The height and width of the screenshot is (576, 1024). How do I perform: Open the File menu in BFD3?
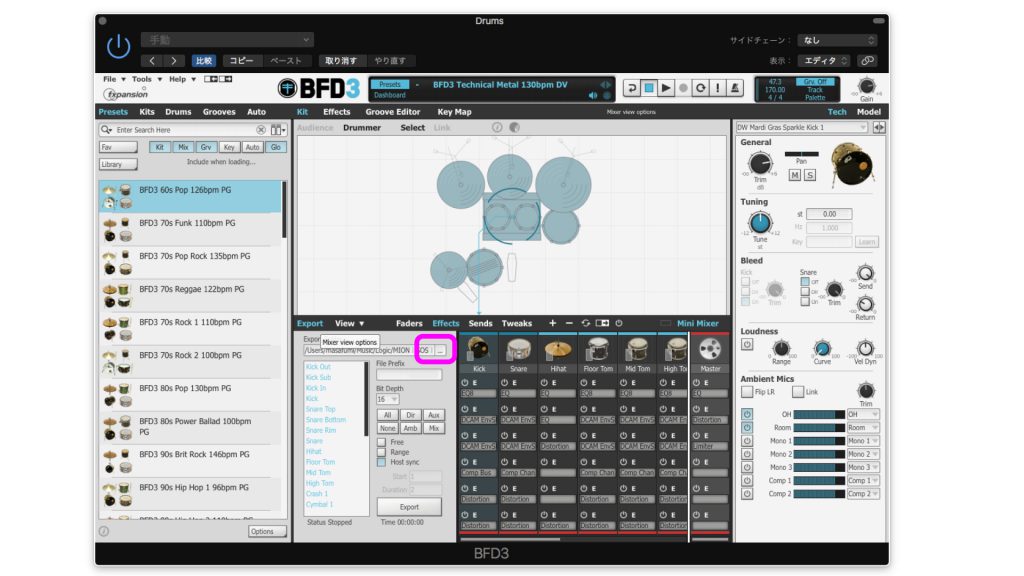[114, 79]
